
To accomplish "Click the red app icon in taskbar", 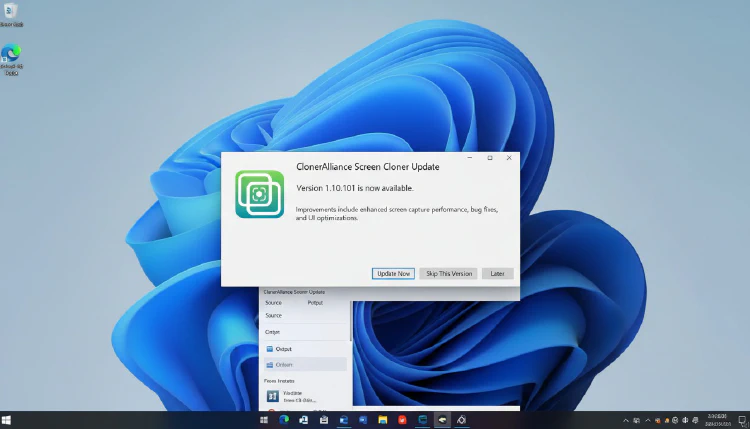I will (x=402, y=420).
